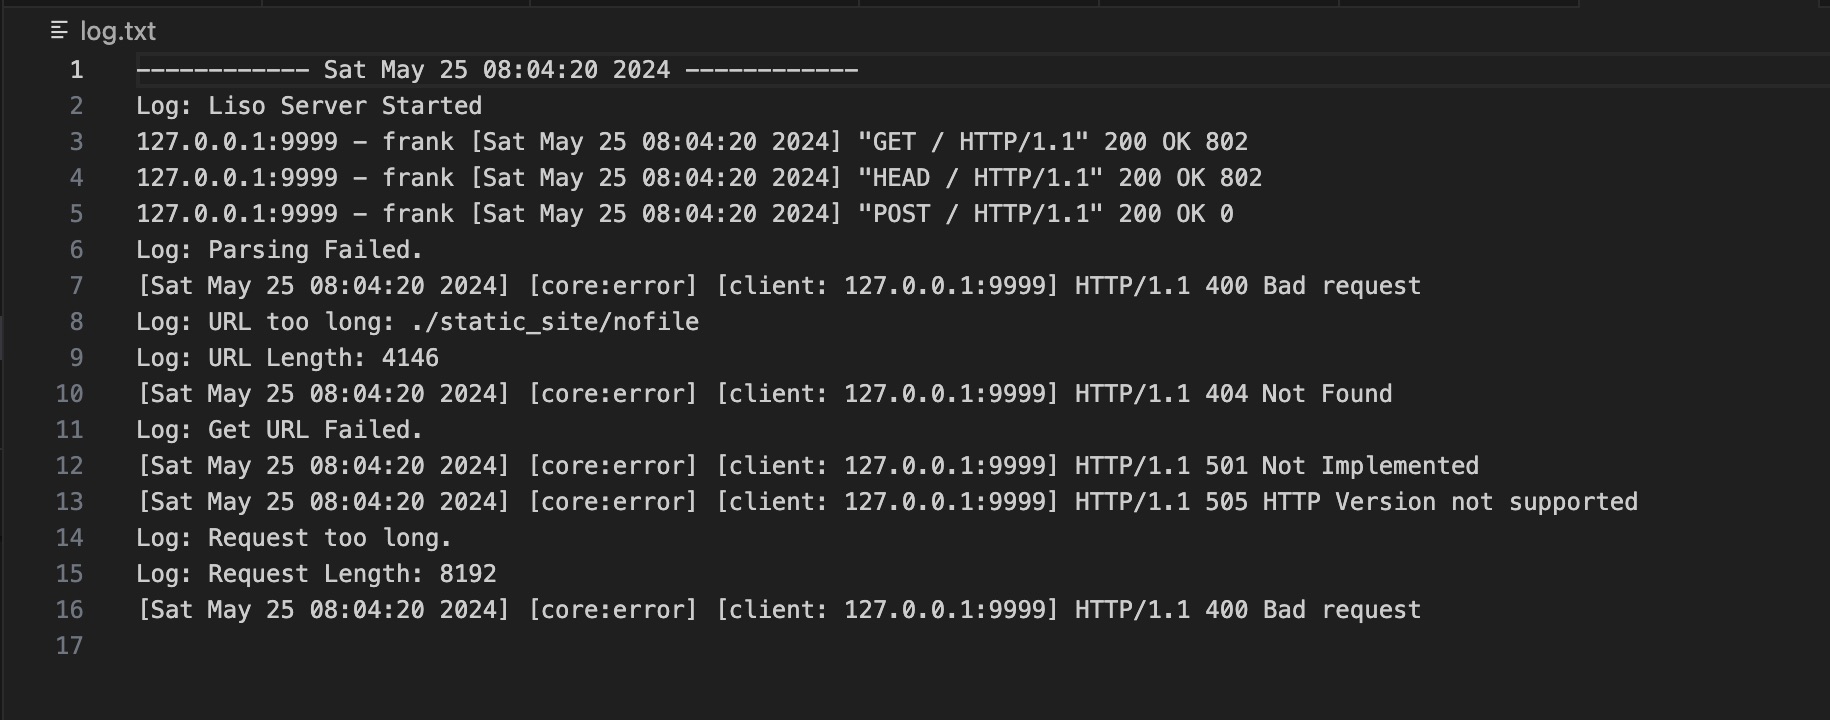The height and width of the screenshot is (720, 1830).
Task: Click the 'URL Length: 4146' line
Action: (287, 358)
